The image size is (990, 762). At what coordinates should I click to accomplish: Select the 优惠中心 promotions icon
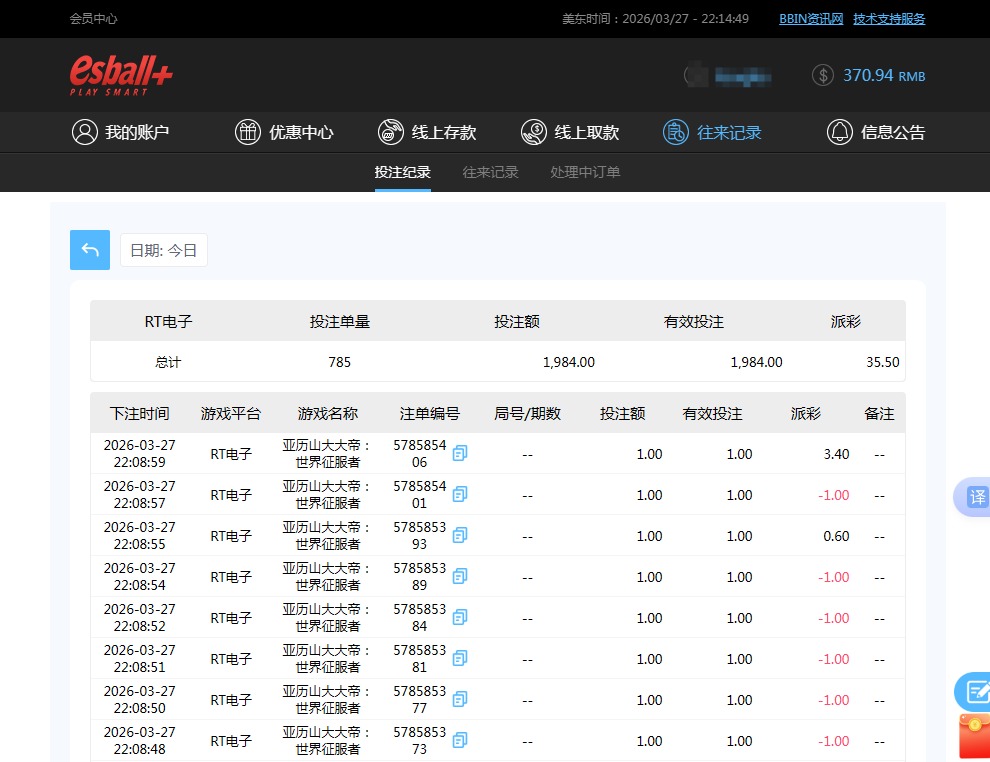pos(247,131)
